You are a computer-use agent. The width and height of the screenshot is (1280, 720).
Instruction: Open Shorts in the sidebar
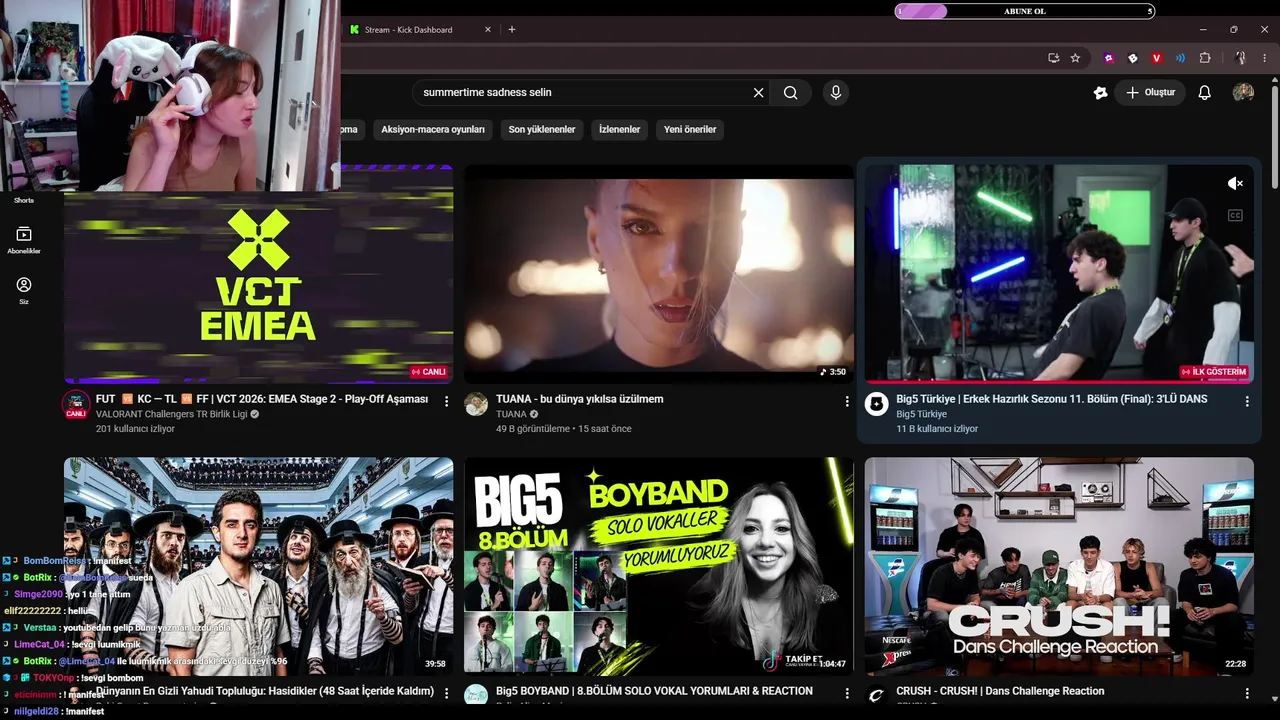tap(24, 200)
